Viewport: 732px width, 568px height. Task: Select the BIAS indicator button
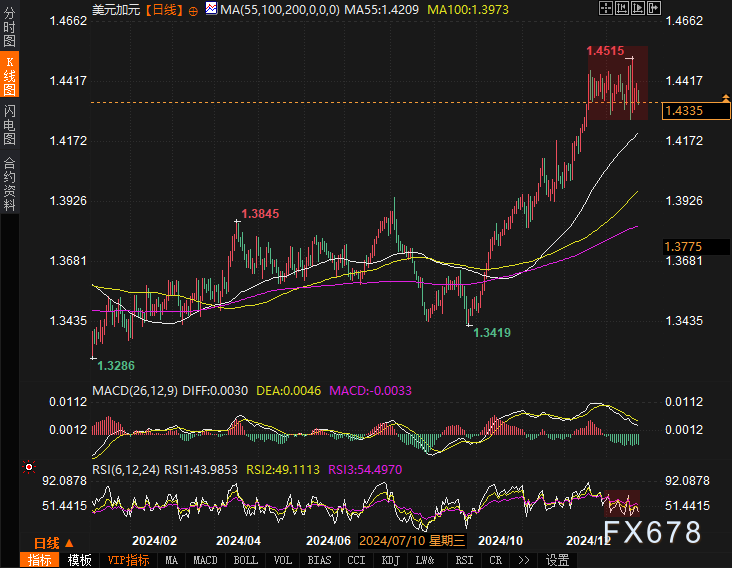click(x=319, y=560)
